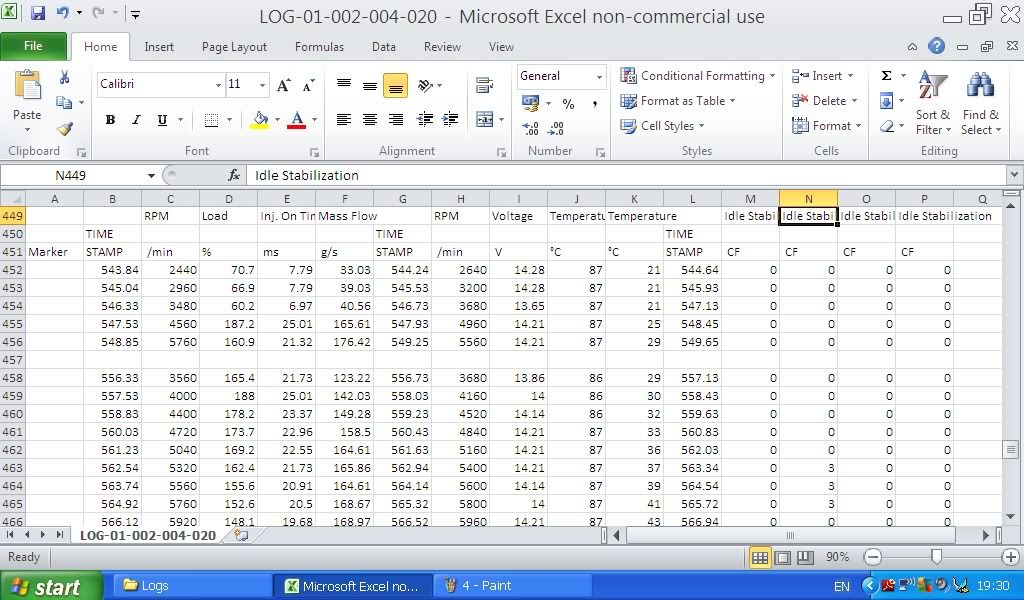Open the File menu button
1024x600 pixels.
[33, 46]
